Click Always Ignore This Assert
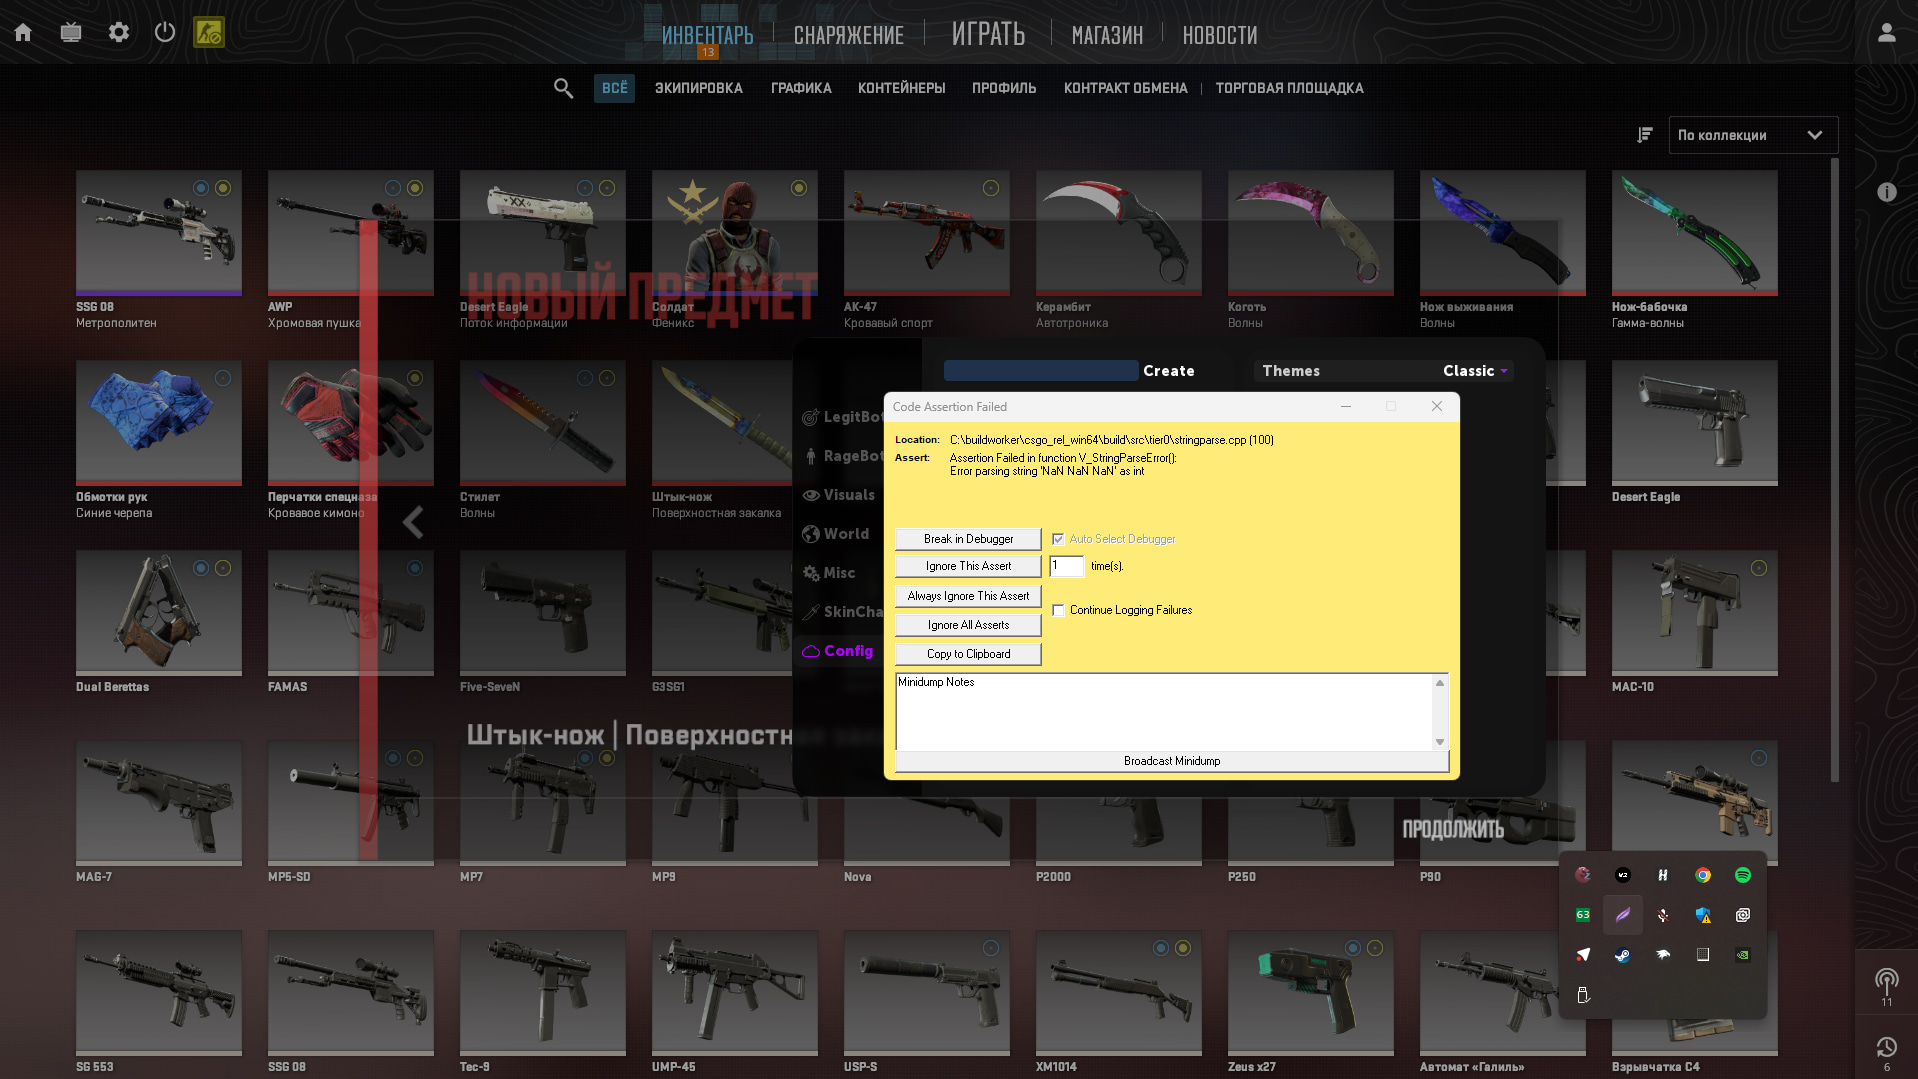This screenshot has width=1918, height=1079. [x=968, y=596]
